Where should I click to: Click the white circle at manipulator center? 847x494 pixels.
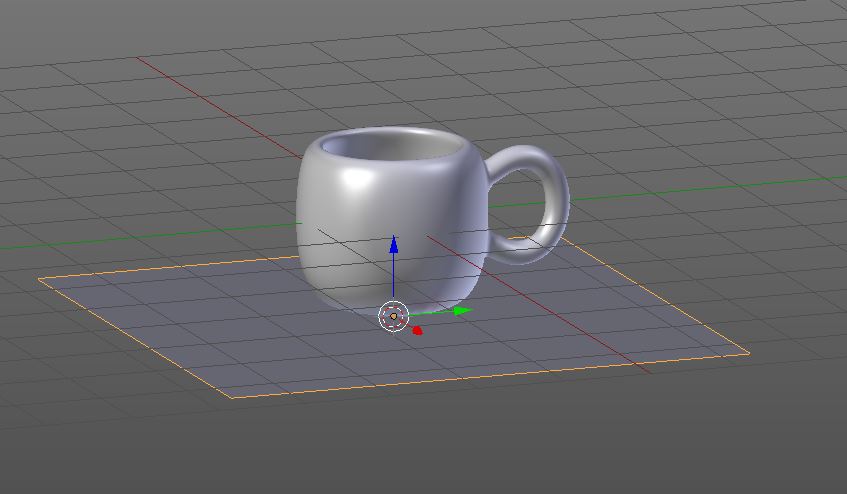point(393,316)
